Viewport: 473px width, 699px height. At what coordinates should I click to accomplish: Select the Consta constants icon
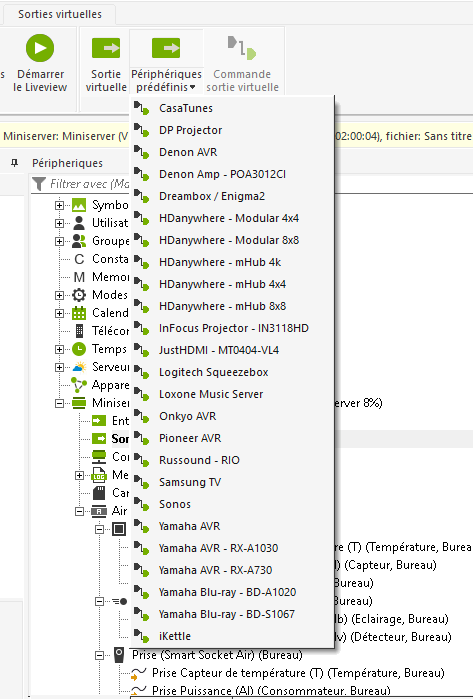79,259
